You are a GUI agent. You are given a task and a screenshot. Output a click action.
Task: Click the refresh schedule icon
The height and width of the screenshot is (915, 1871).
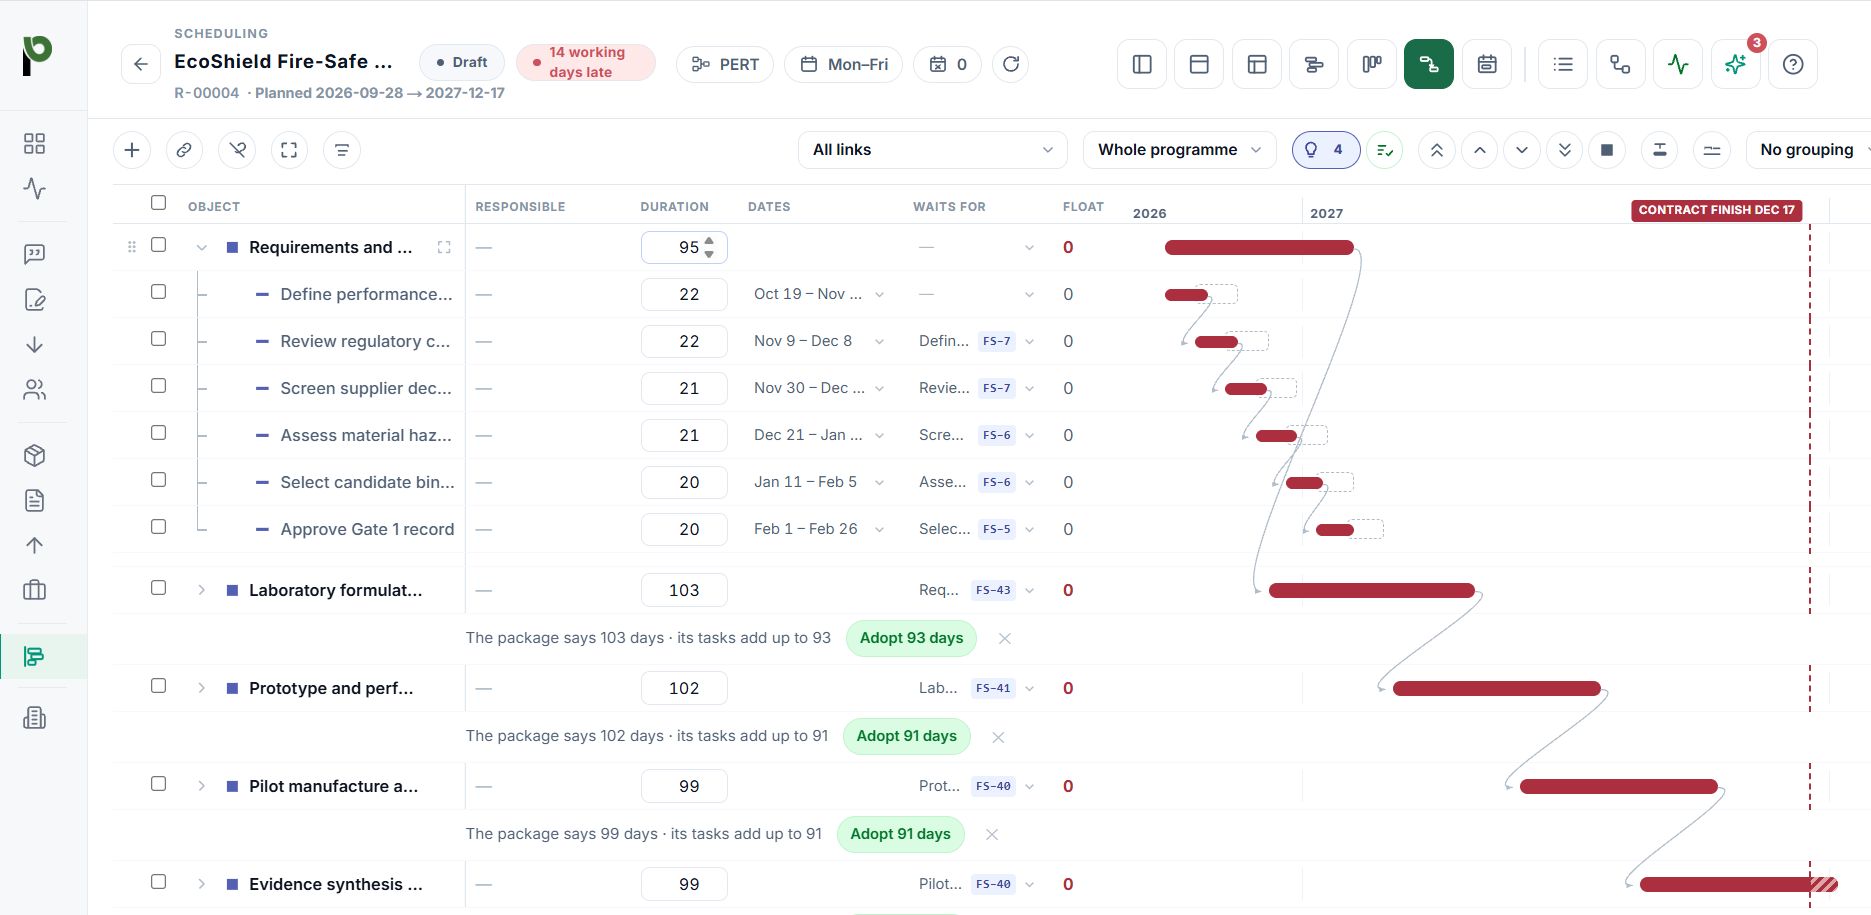click(1011, 64)
